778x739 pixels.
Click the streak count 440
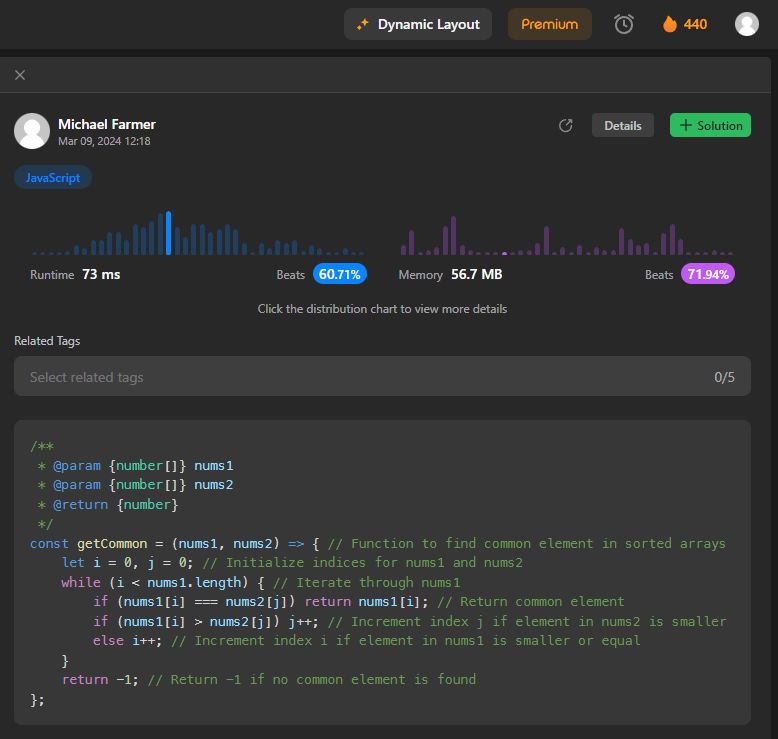(x=695, y=24)
